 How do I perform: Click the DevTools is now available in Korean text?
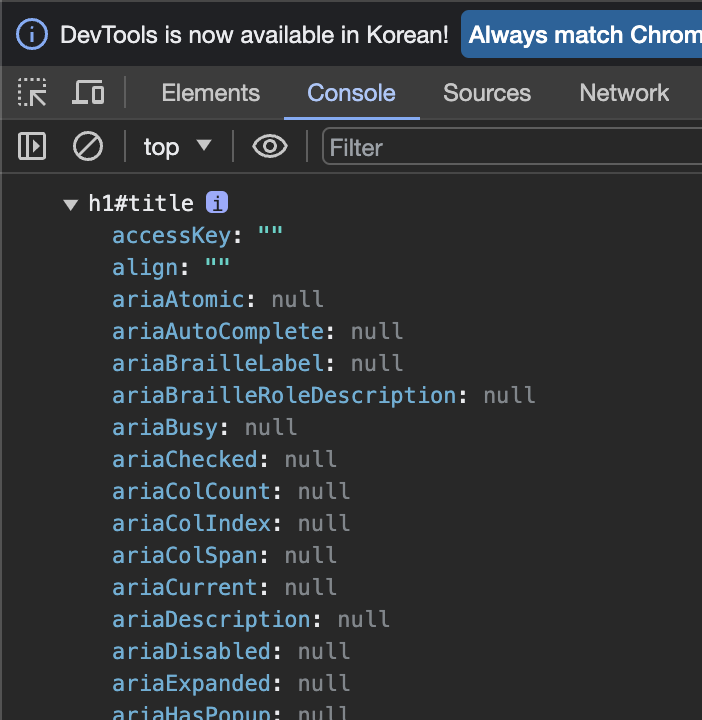tap(254, 35)
